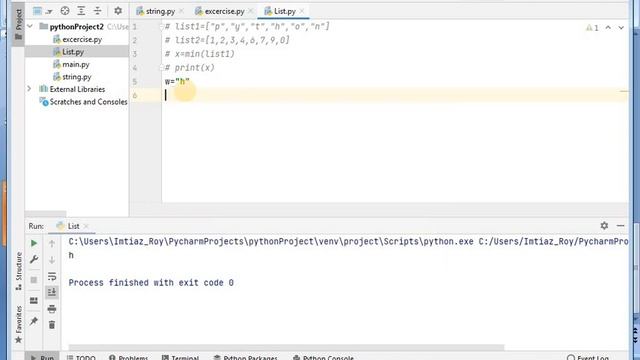Clear console with trash icon

tap(52, 325)
